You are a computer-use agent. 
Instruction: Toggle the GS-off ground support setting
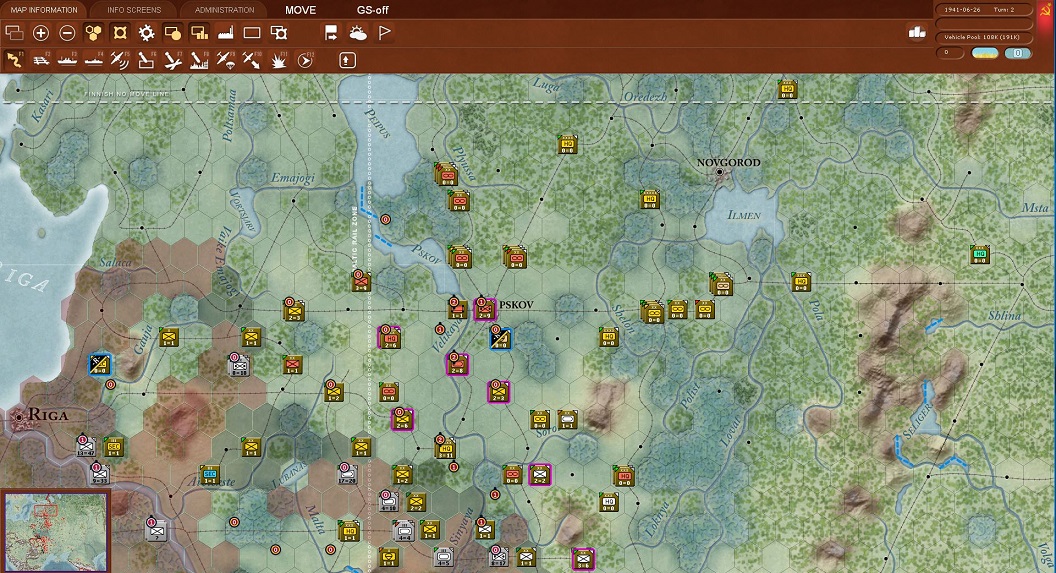372,9
